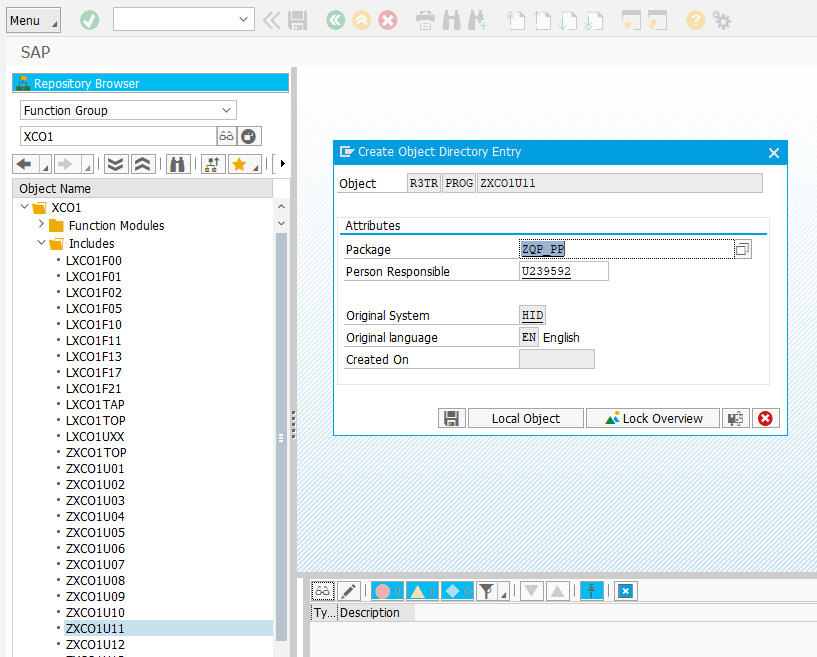Collapse the Includes folder
Image resolution: width=817 pixels, height=657 pixels.
41,244
